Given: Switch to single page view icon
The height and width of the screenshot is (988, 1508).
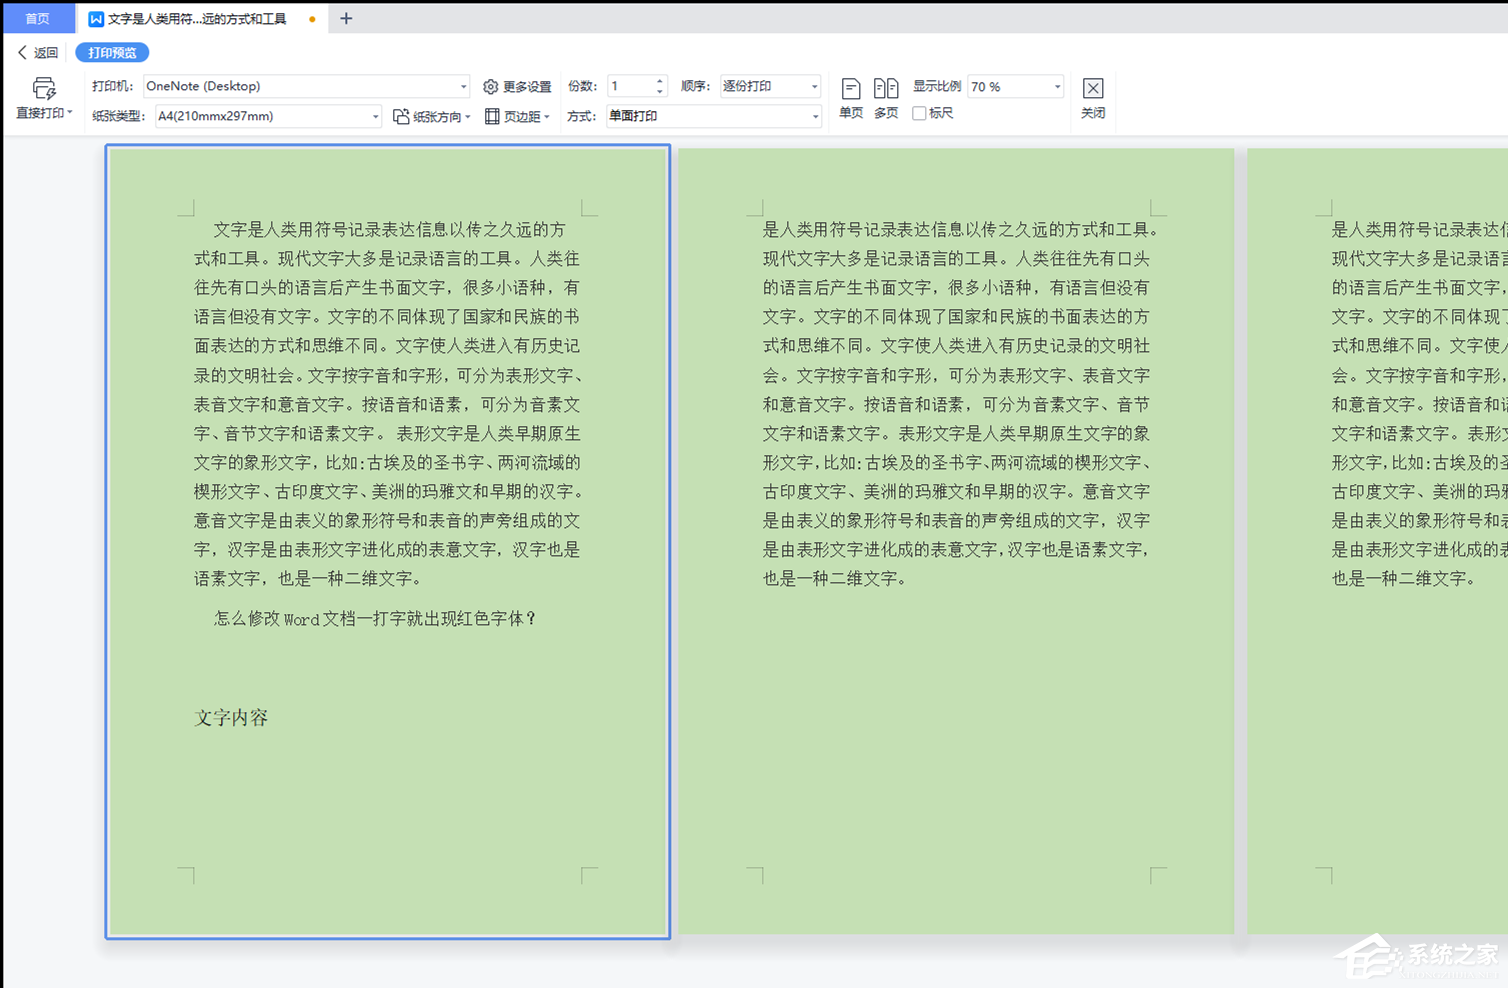Looking at the screenshot, I should [x=851, y=89].
